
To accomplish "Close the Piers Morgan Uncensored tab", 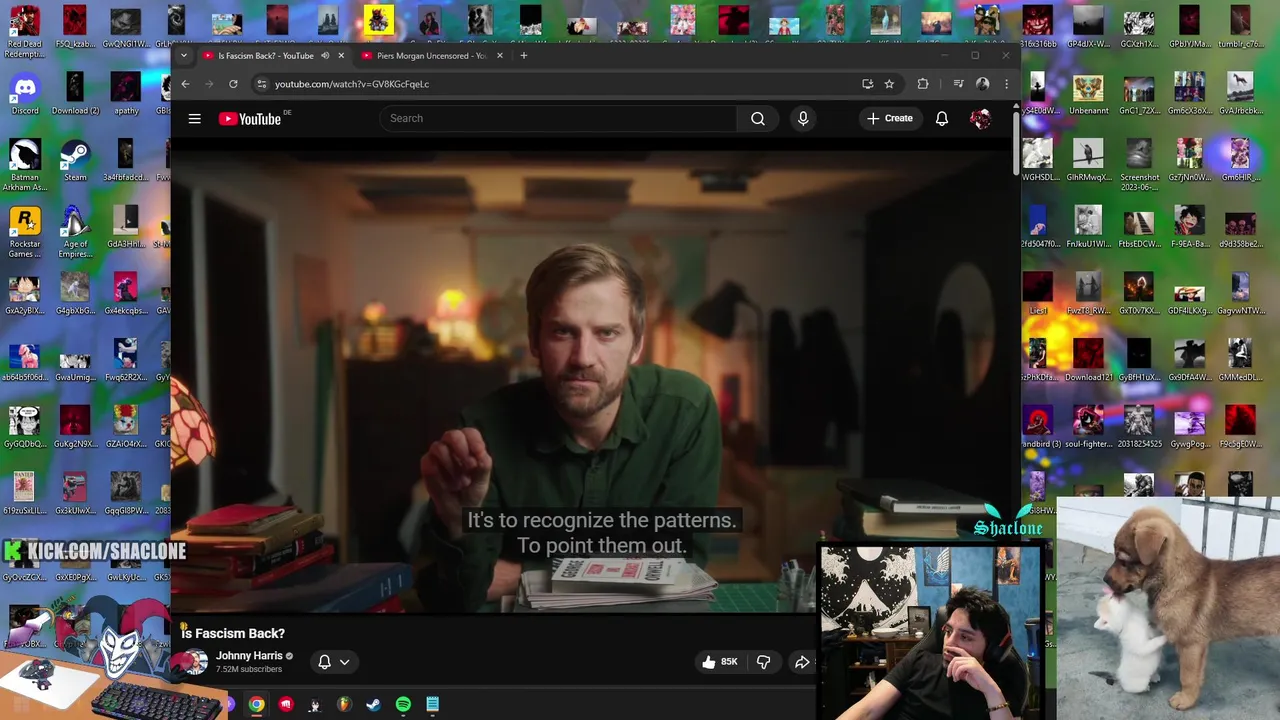I will tap(500, 55).
